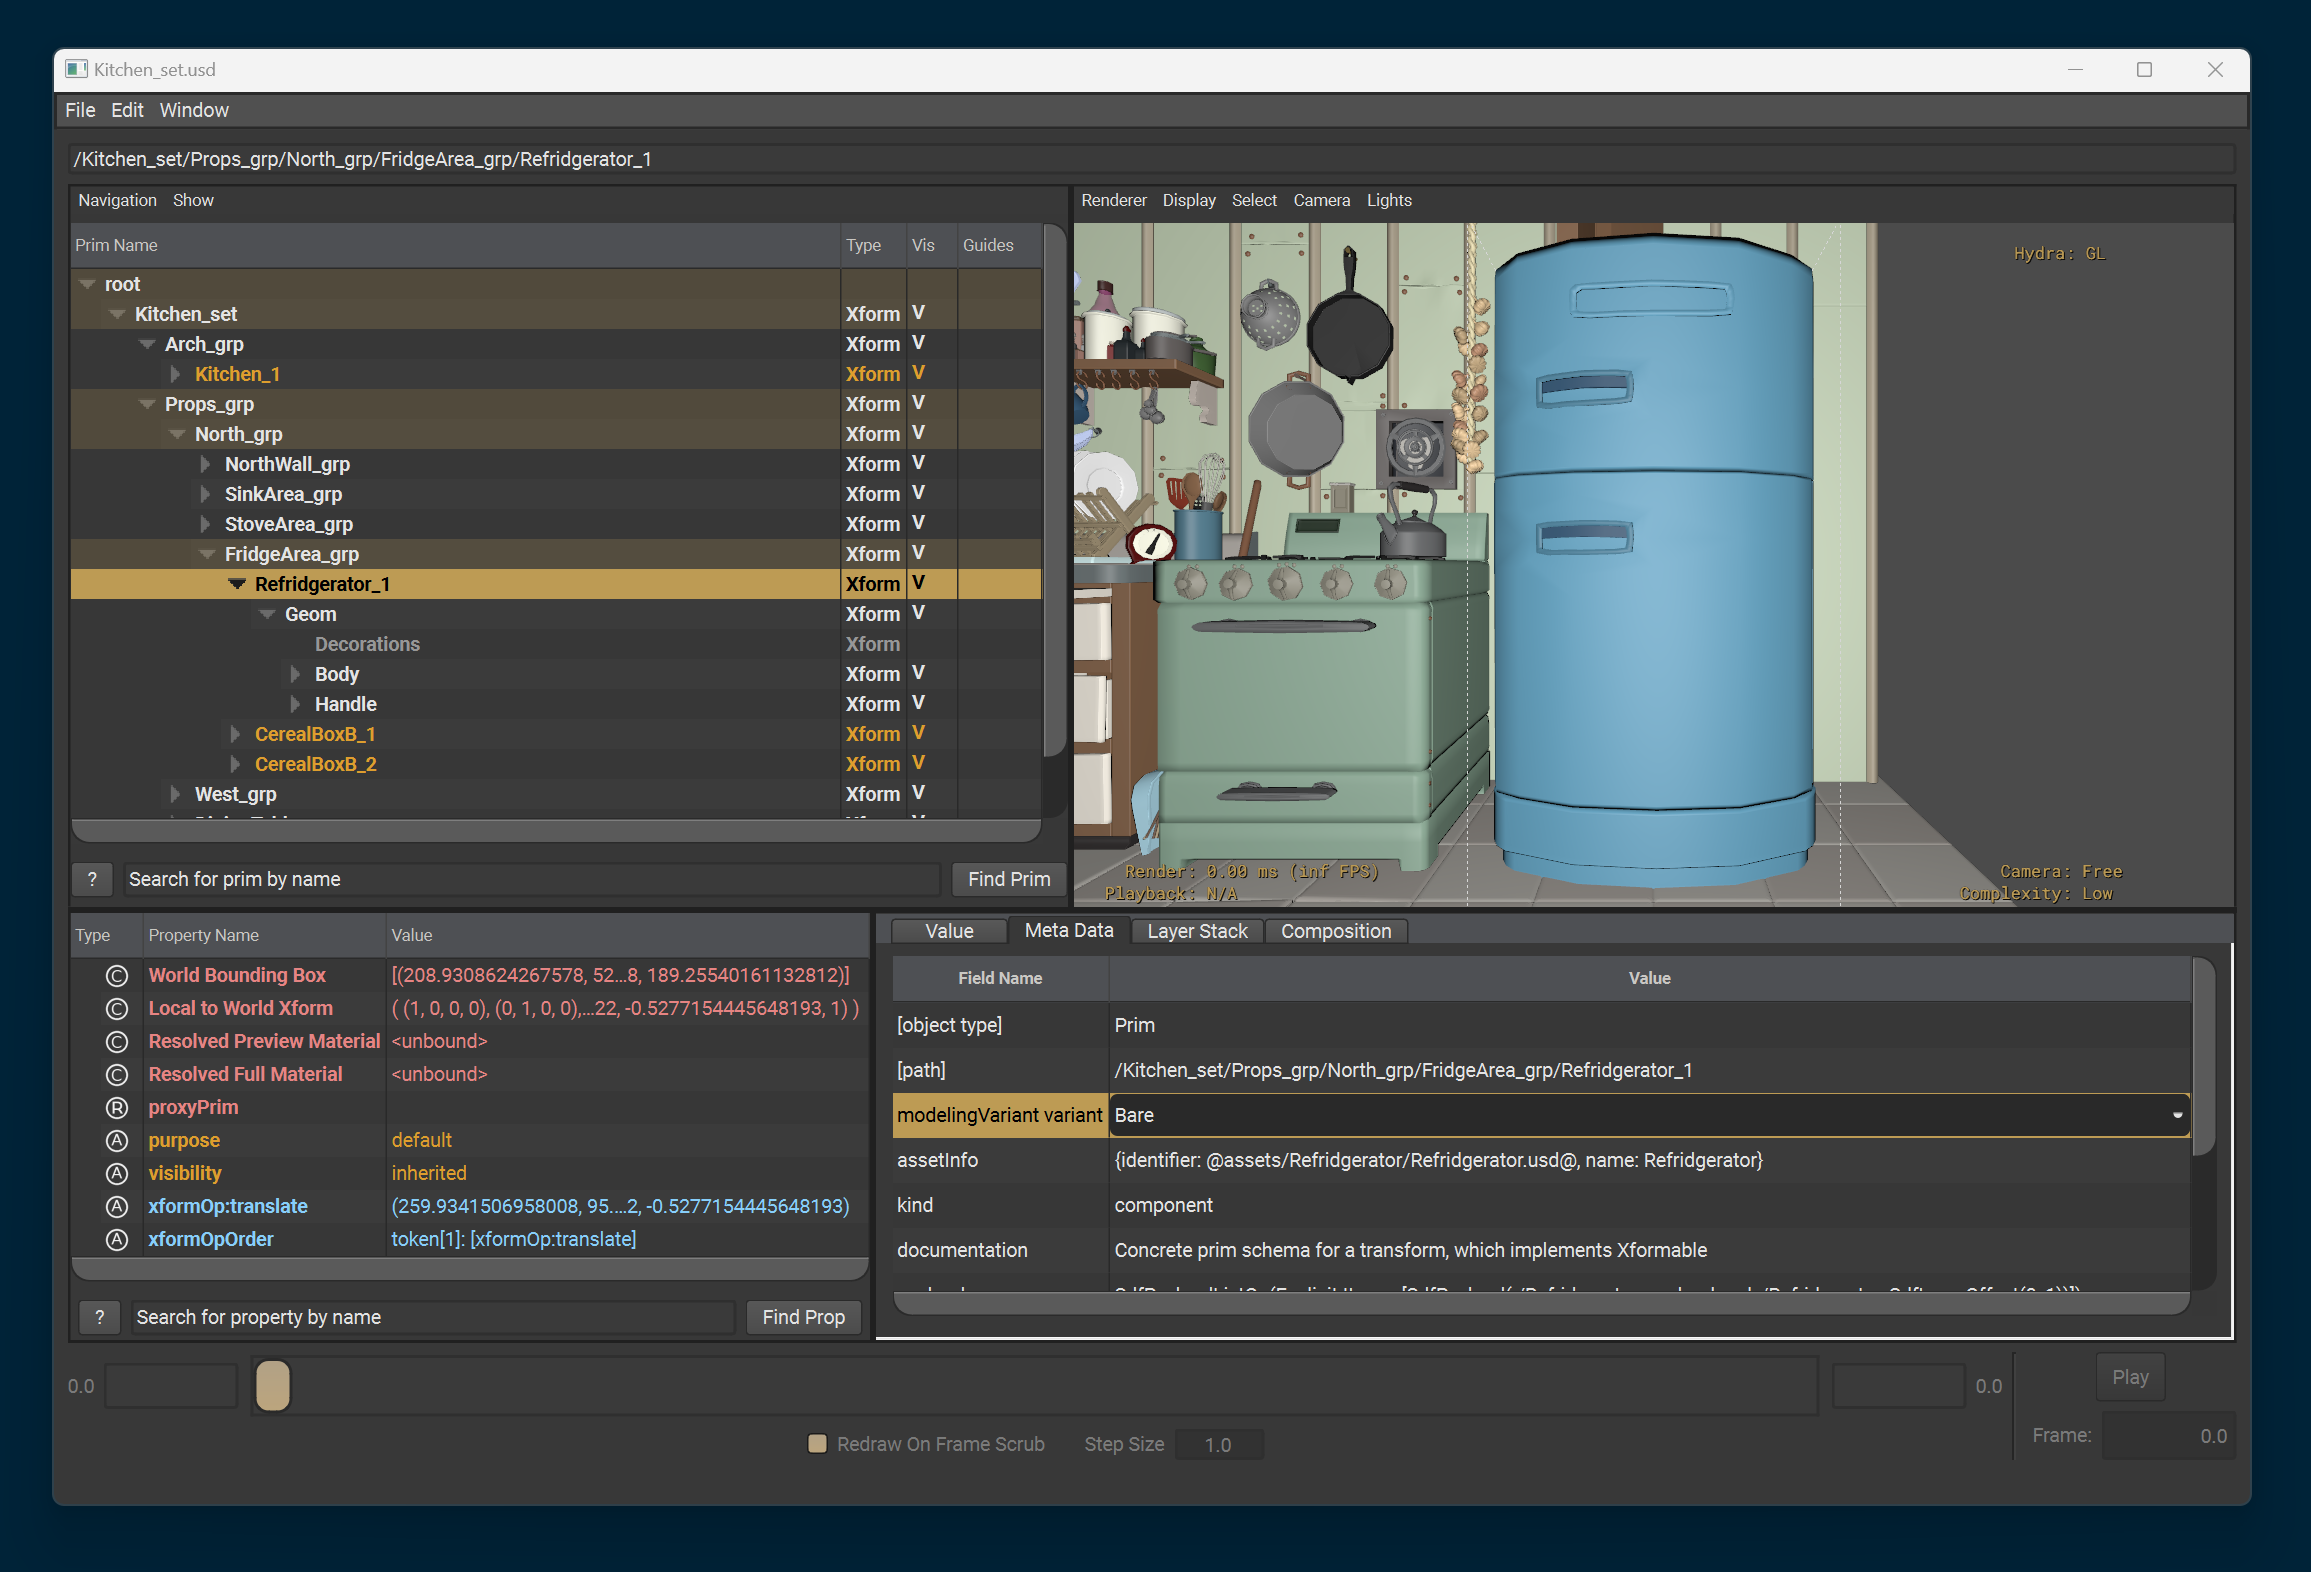The height and width of the screenshot is (1572, 2311).
Task: Click the timeline frame slider handle
Action: click(x=273, y=1386)
